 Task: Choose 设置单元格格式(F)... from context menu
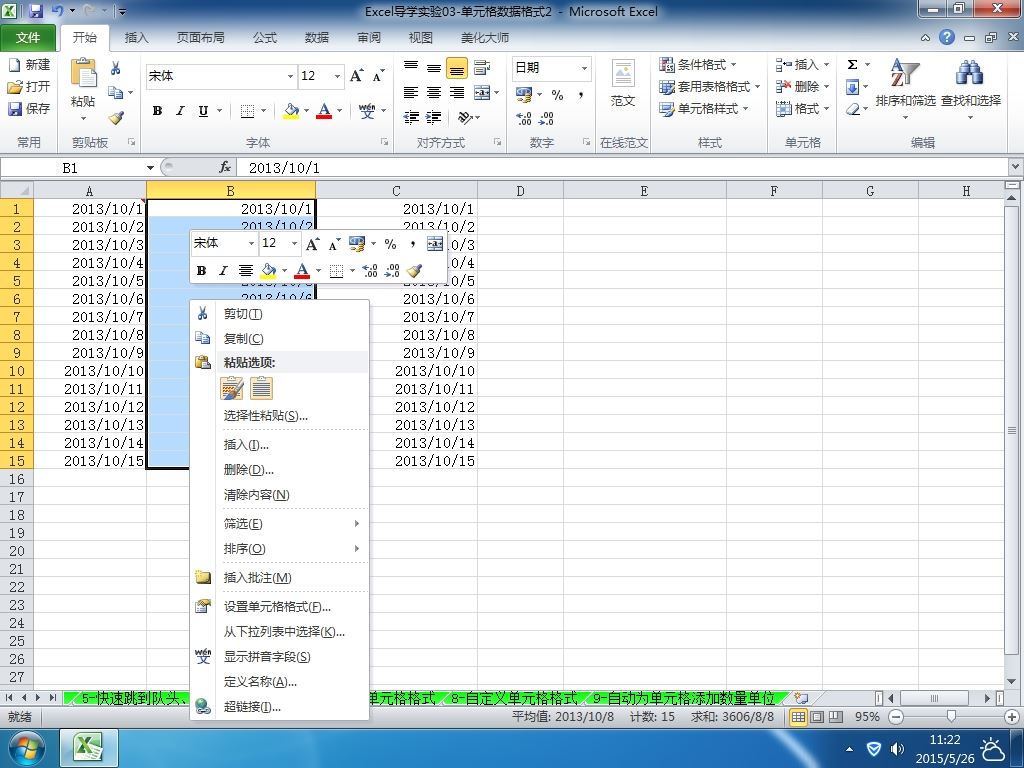coord(280,607)
